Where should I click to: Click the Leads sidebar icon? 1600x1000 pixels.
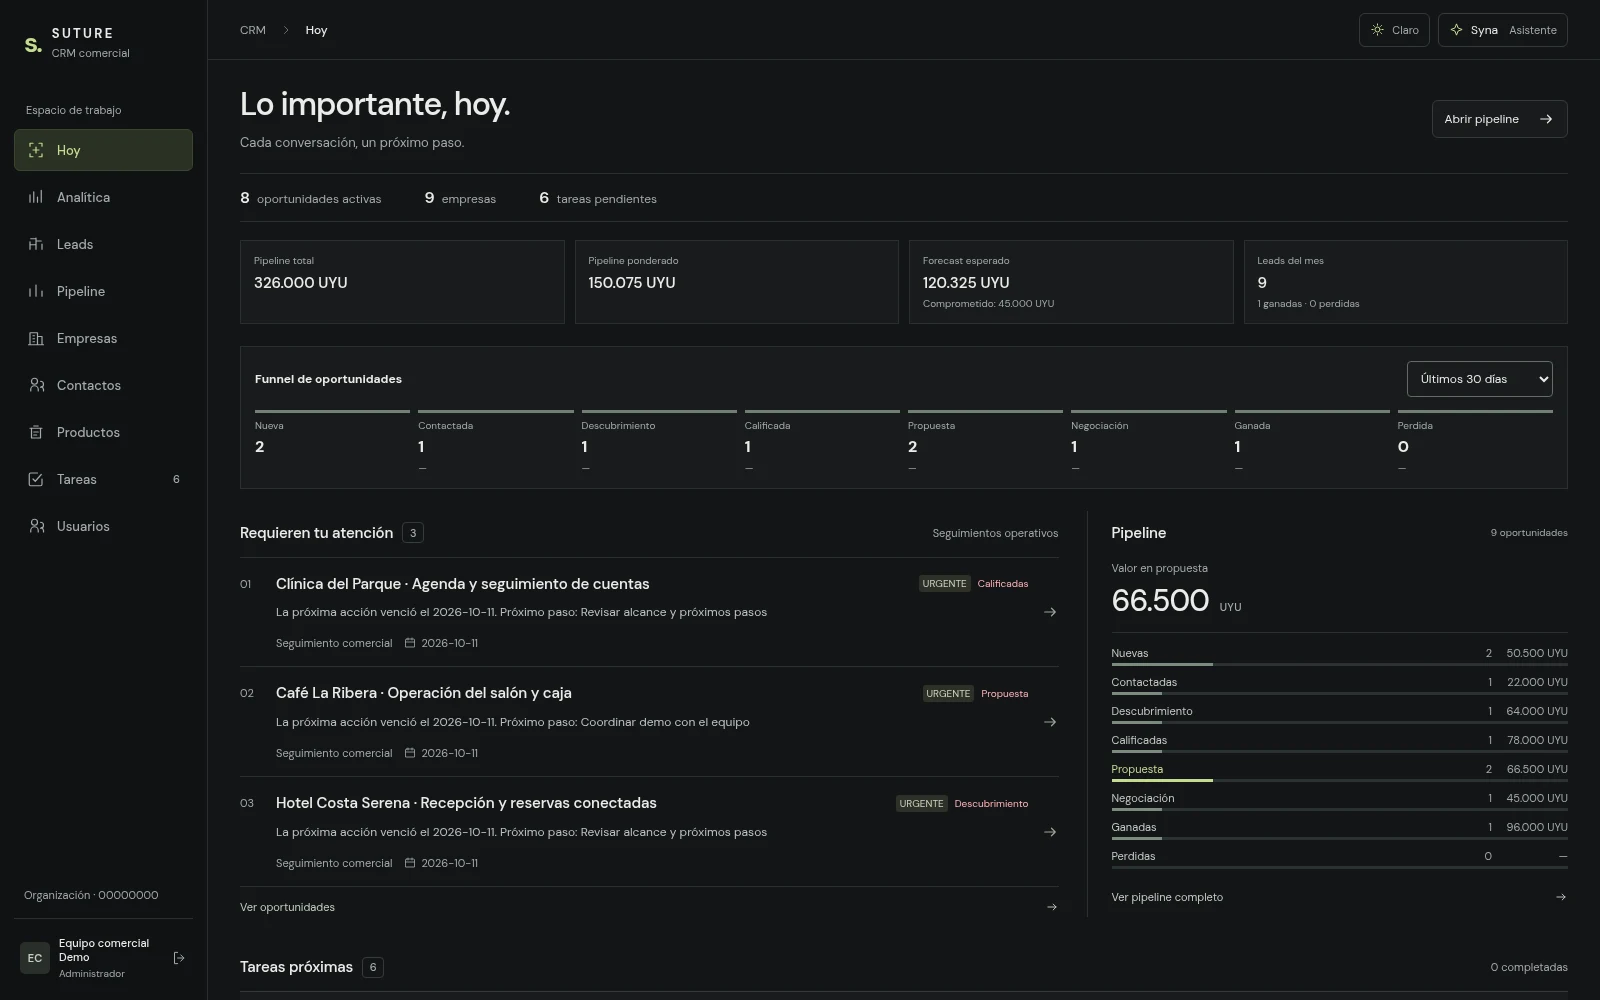tap(36, 244)
